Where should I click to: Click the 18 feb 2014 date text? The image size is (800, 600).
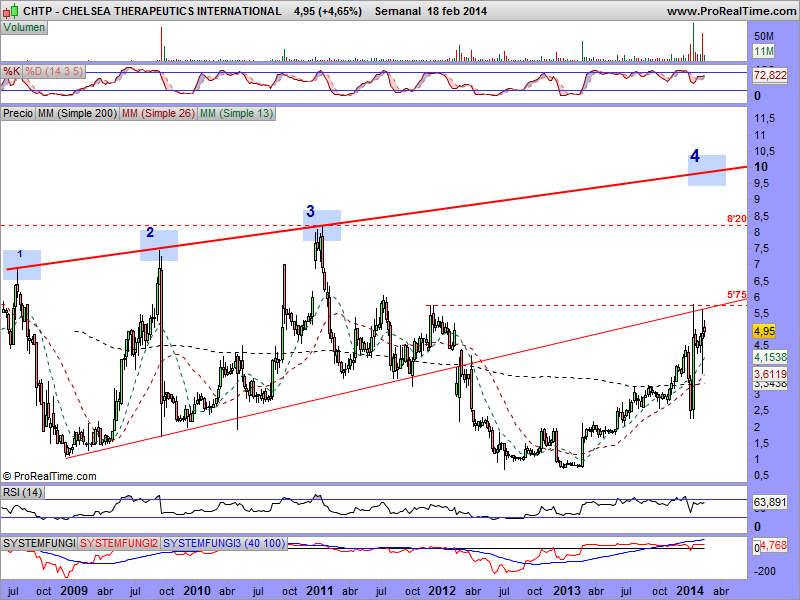(457, 11)
